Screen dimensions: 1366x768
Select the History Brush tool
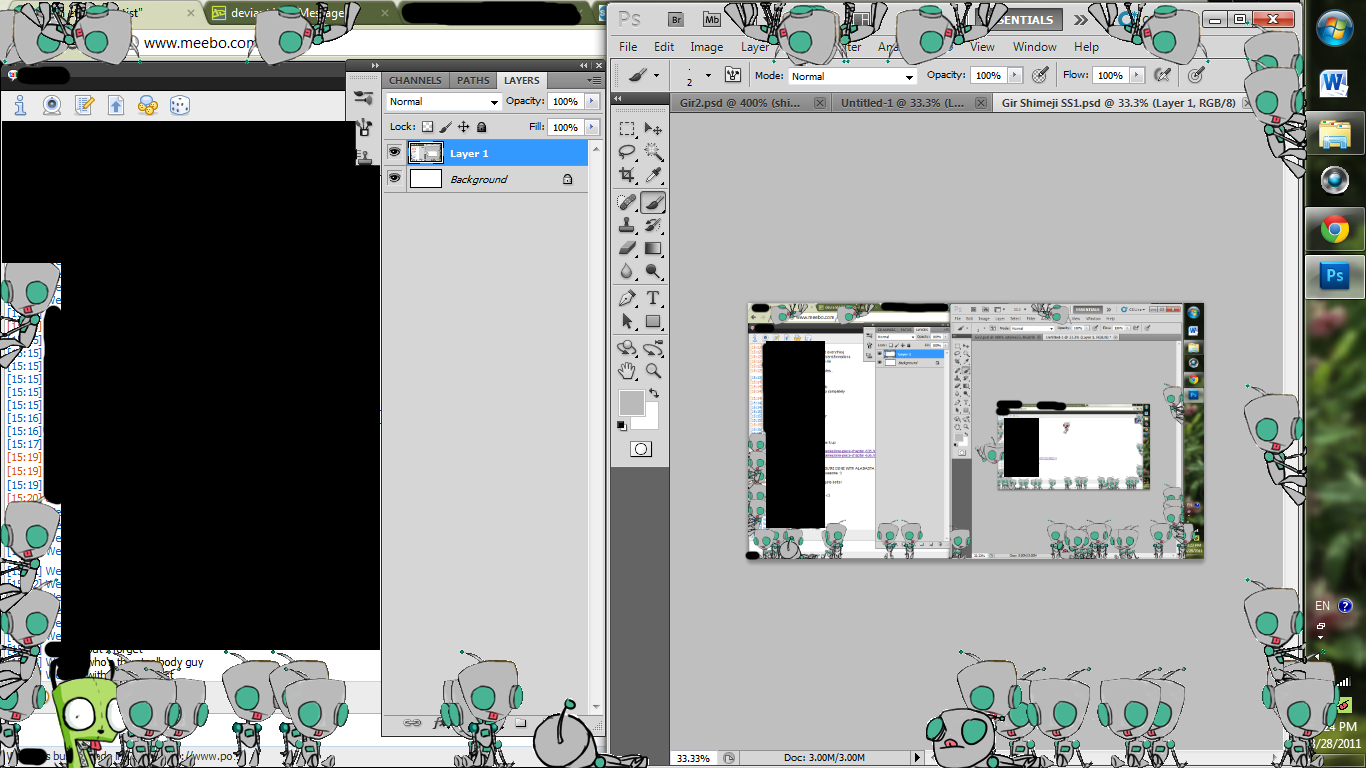[x=653, y=225]
